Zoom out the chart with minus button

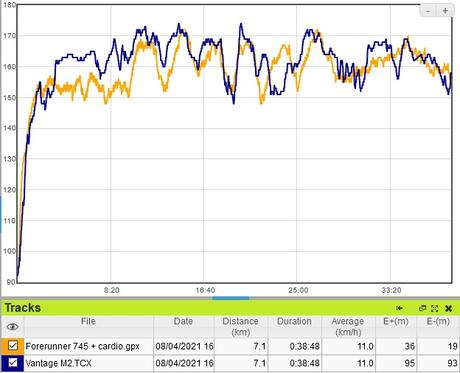[x=428, y=11]
